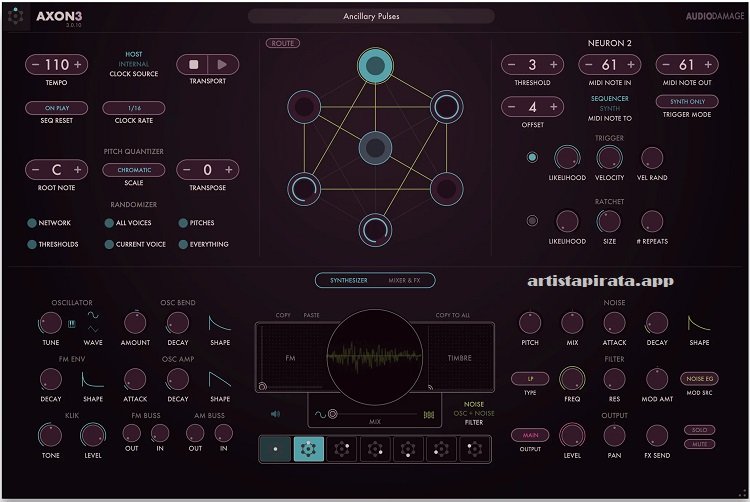
Task: Toggle the MUTE button
Action: tap(699, 444)
